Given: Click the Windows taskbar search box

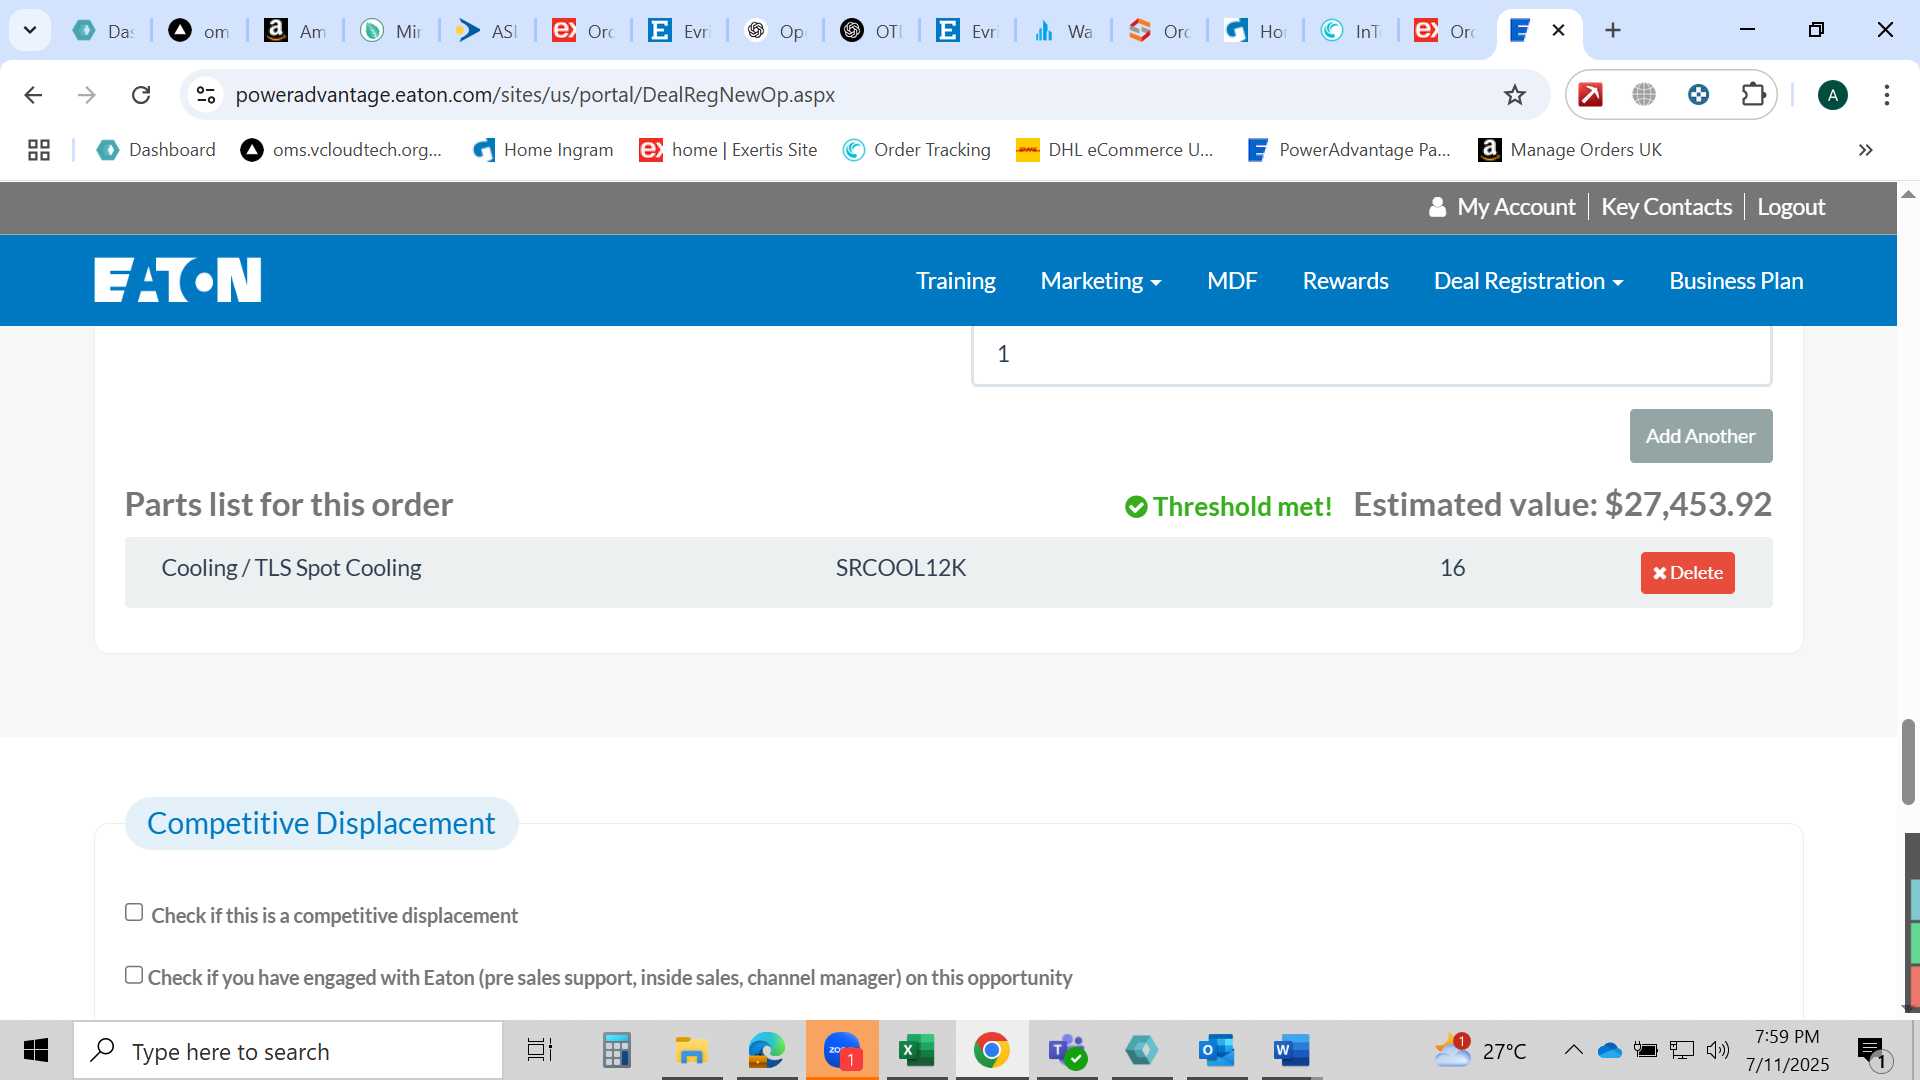Looking at the screenshot, I should 289,1051.
